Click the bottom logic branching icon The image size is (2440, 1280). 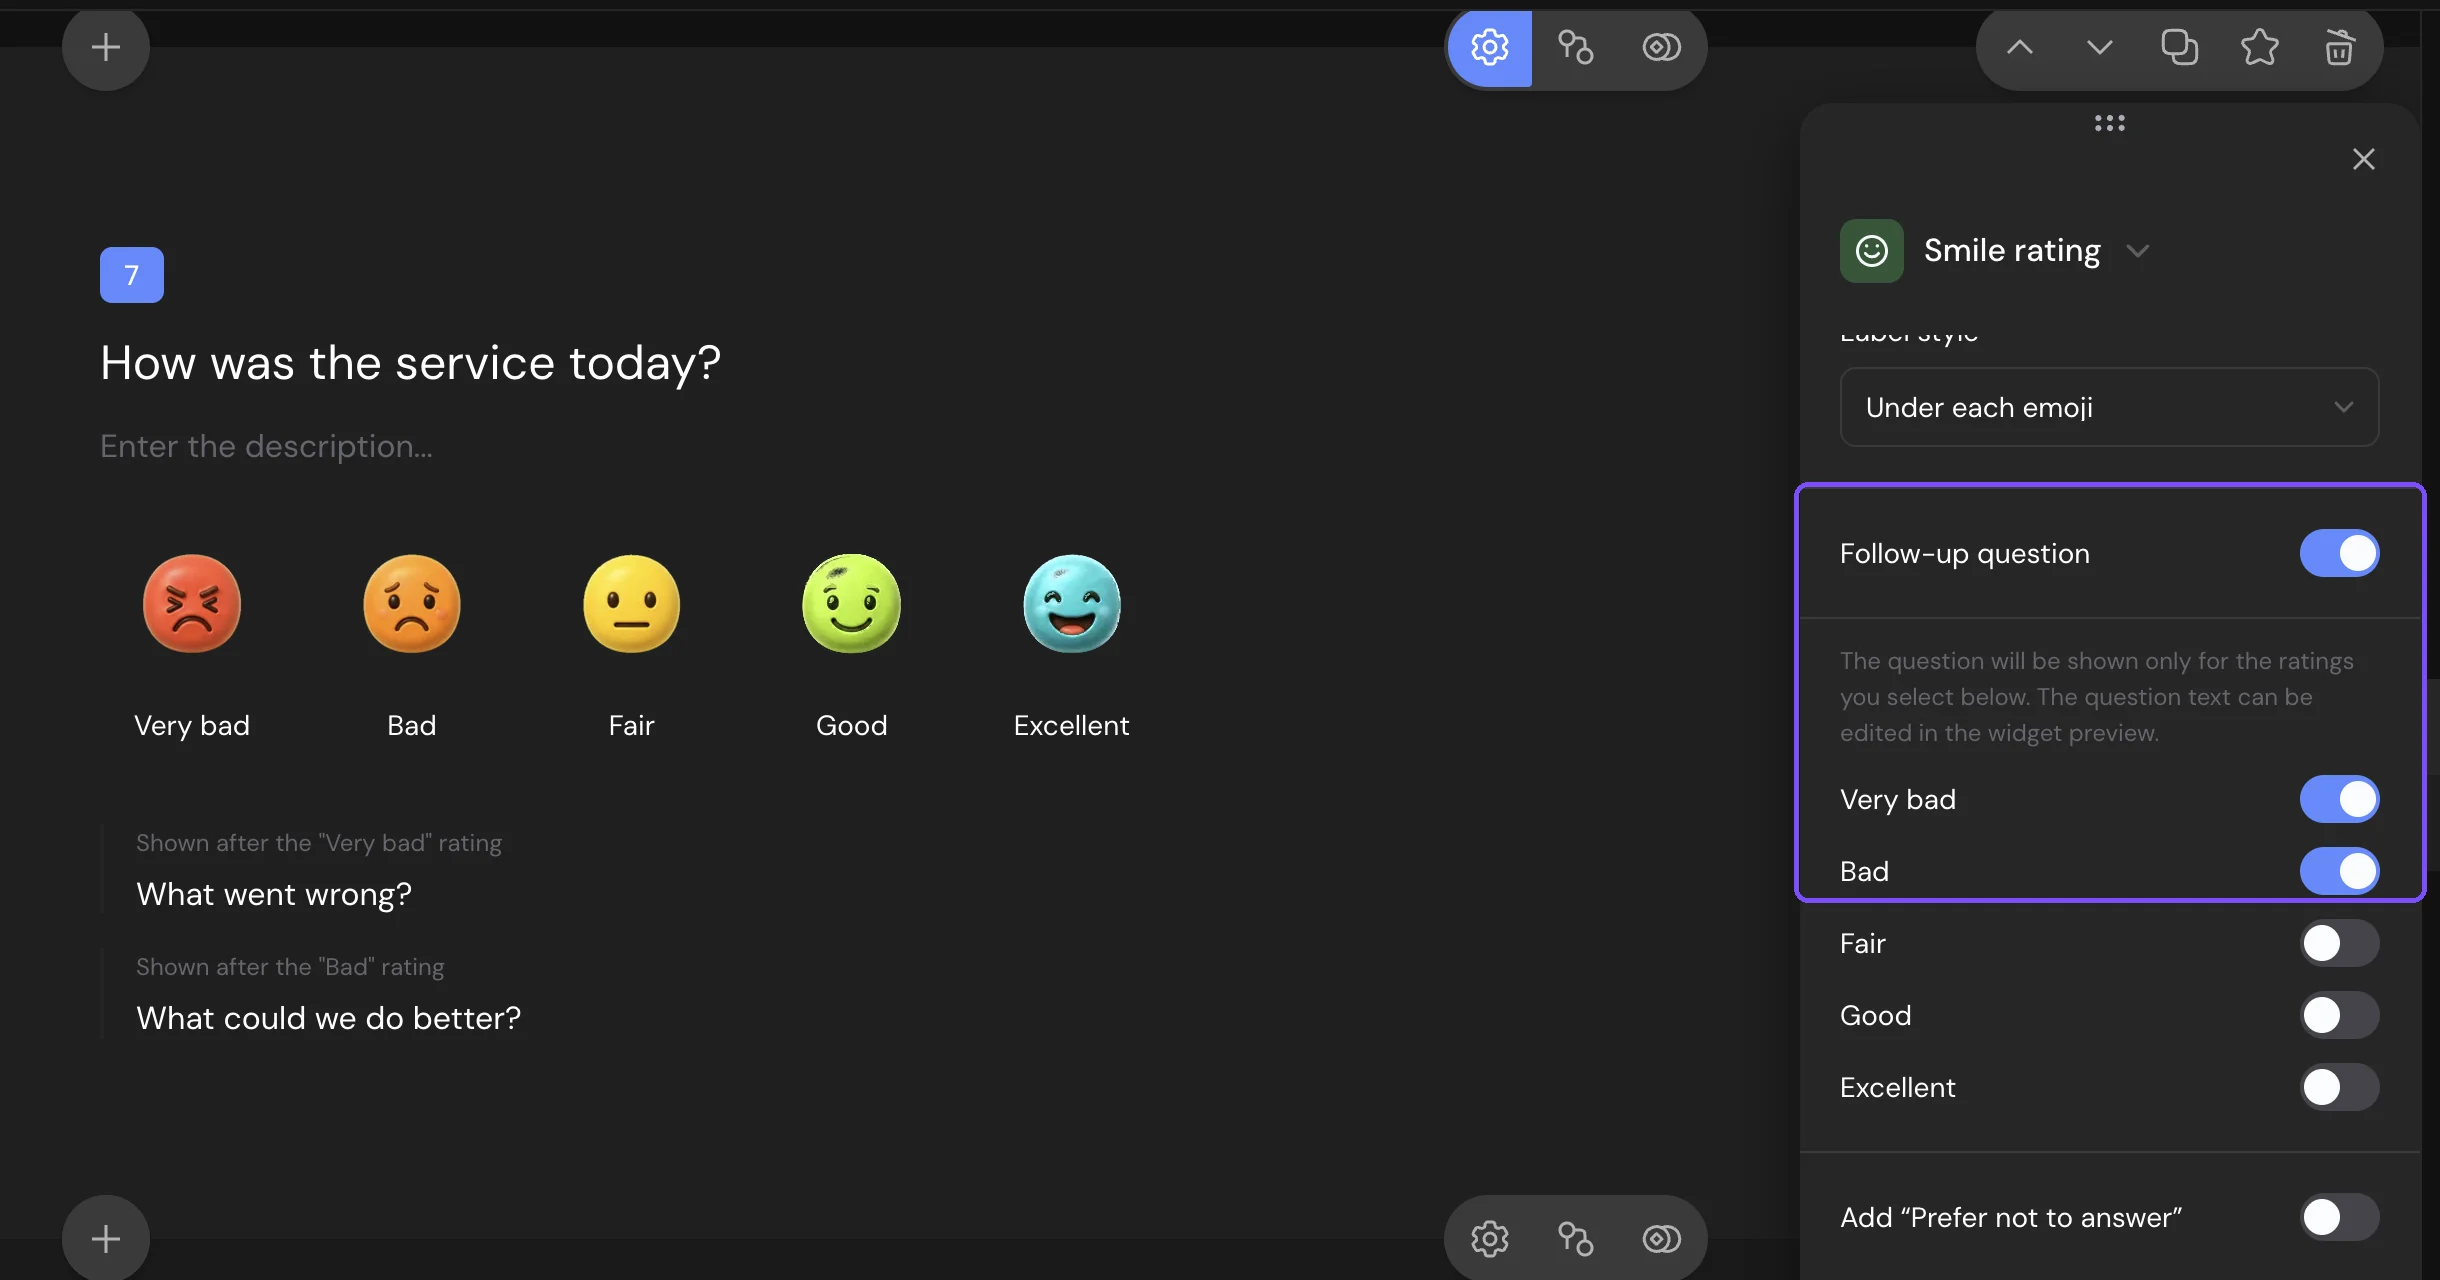click(x=1576, y=1239)
